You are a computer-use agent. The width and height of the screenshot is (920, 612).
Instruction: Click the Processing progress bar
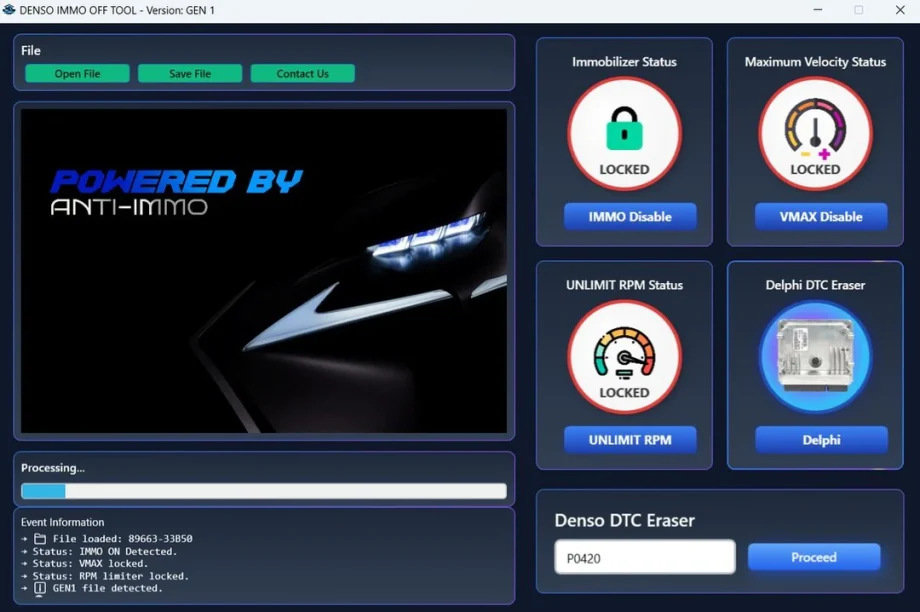(263, 491)
